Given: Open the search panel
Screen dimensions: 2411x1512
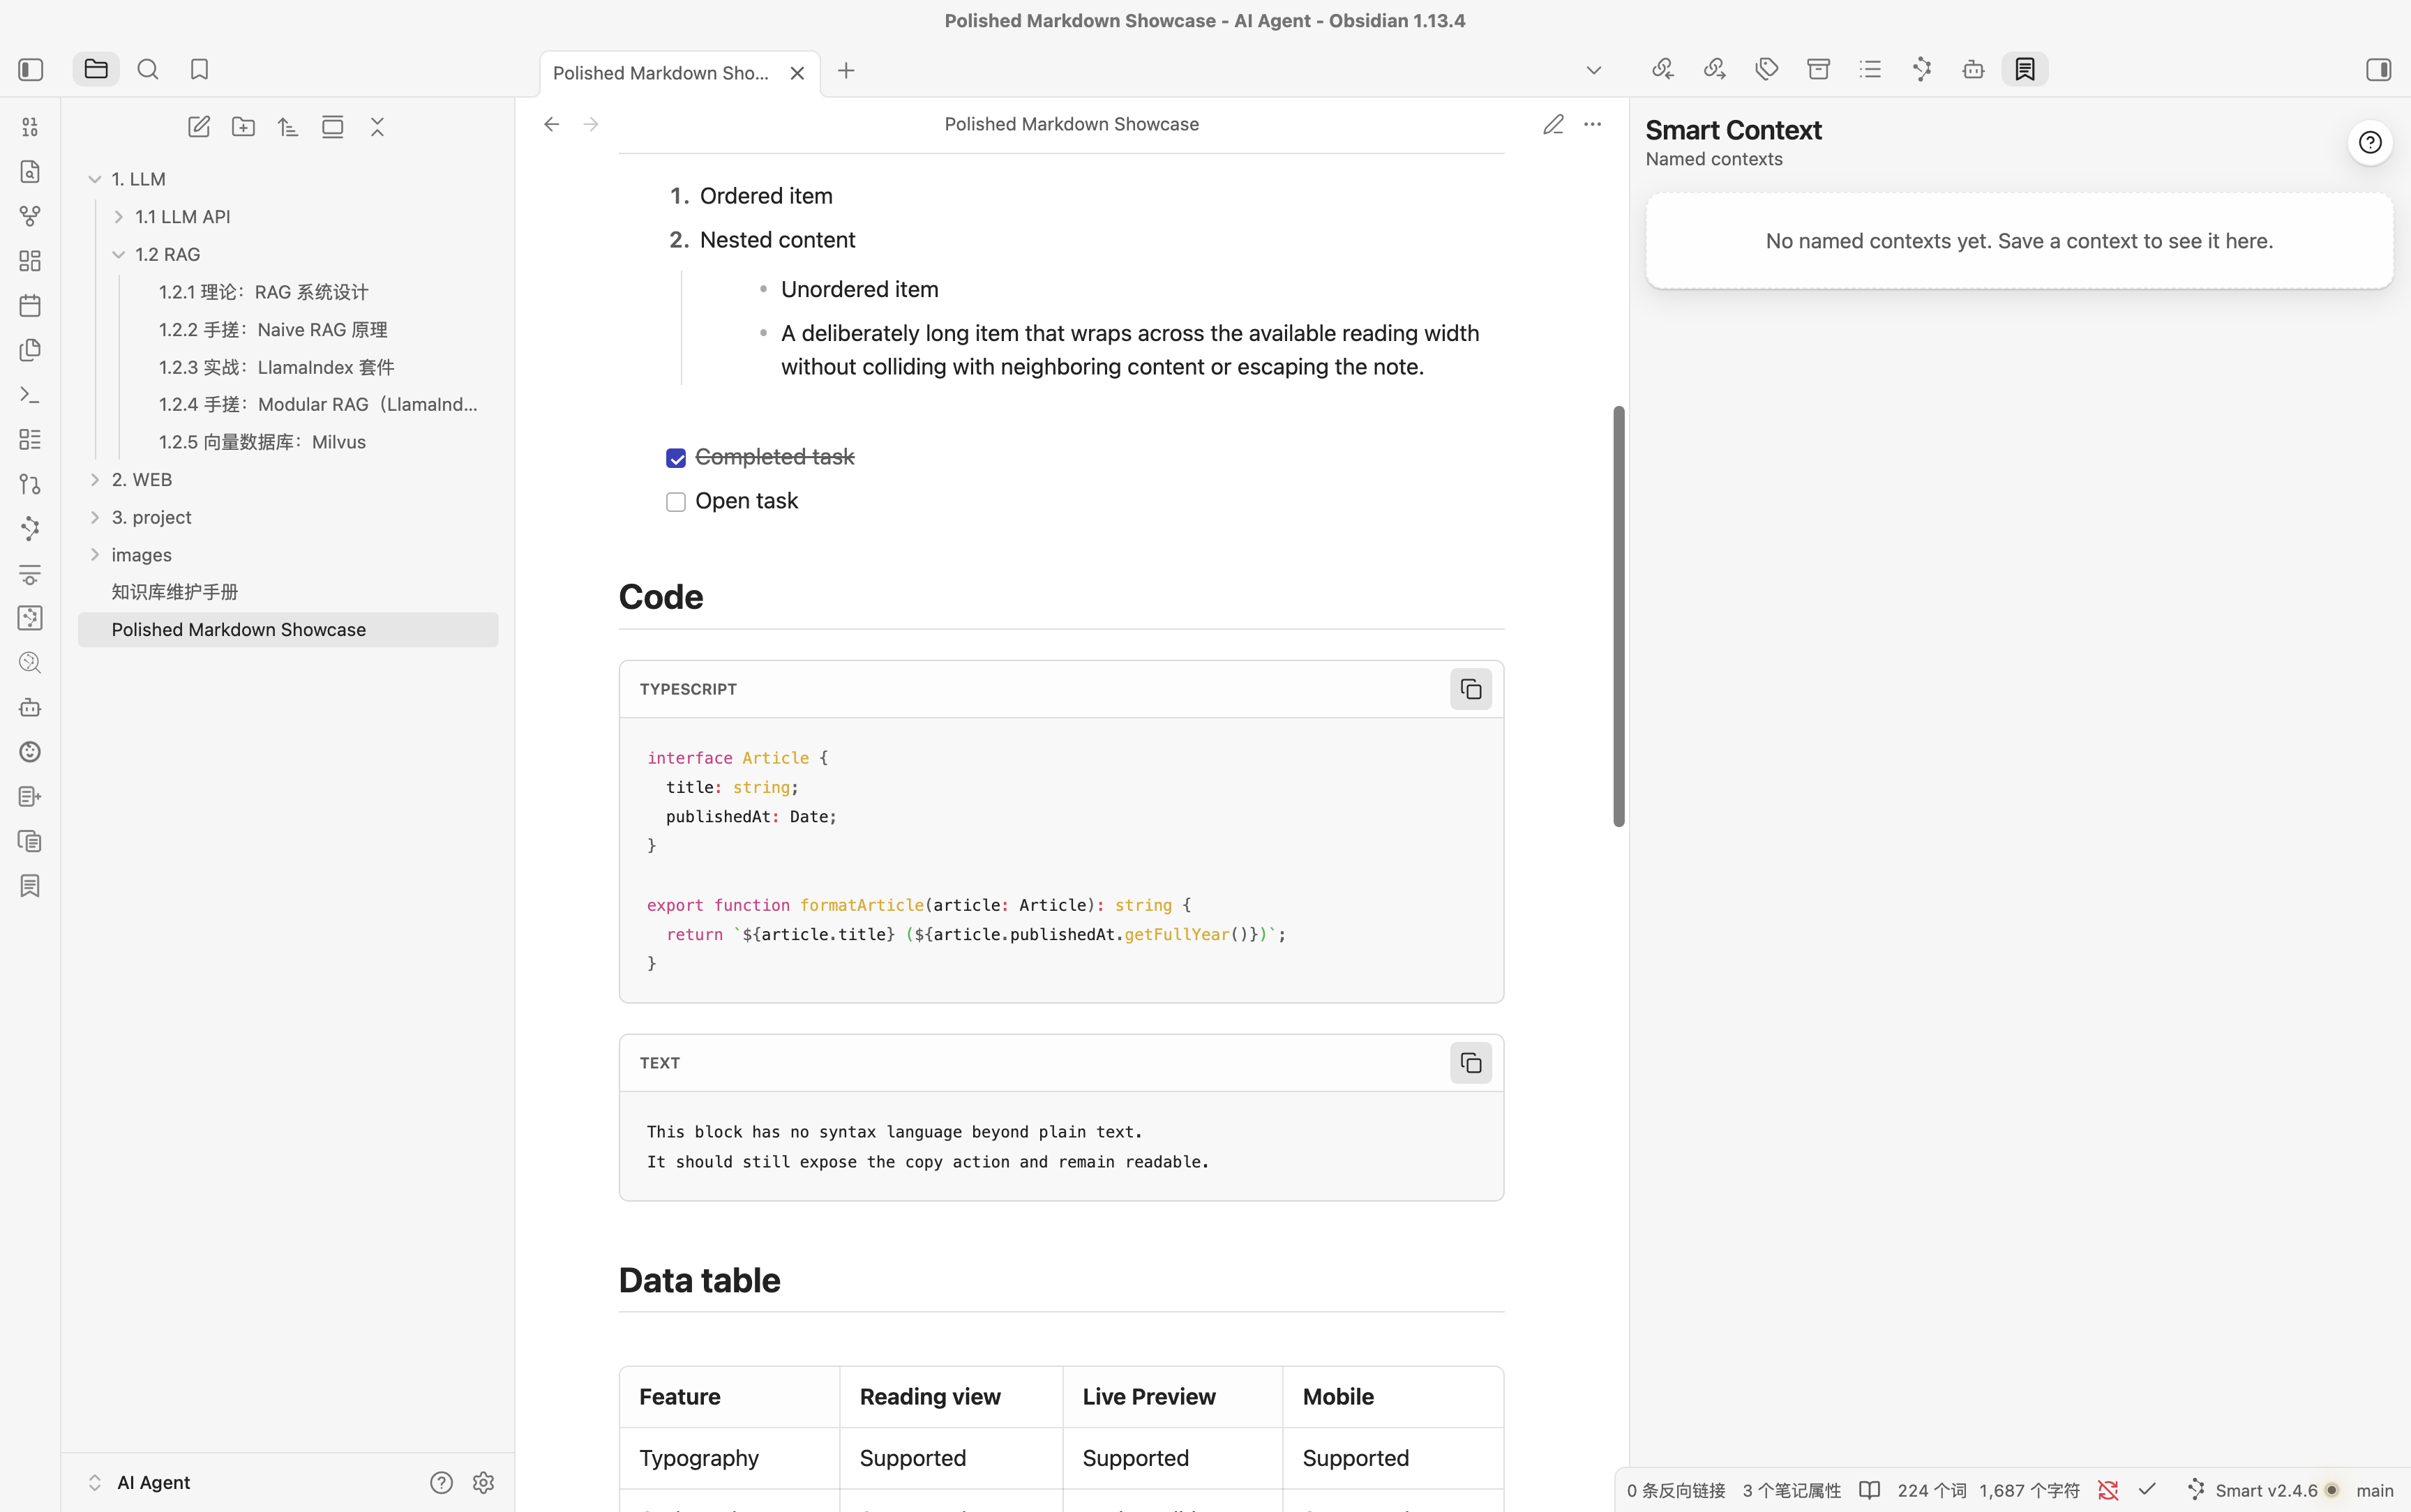Looking at the screenshot, I should (x=148, y=69).
